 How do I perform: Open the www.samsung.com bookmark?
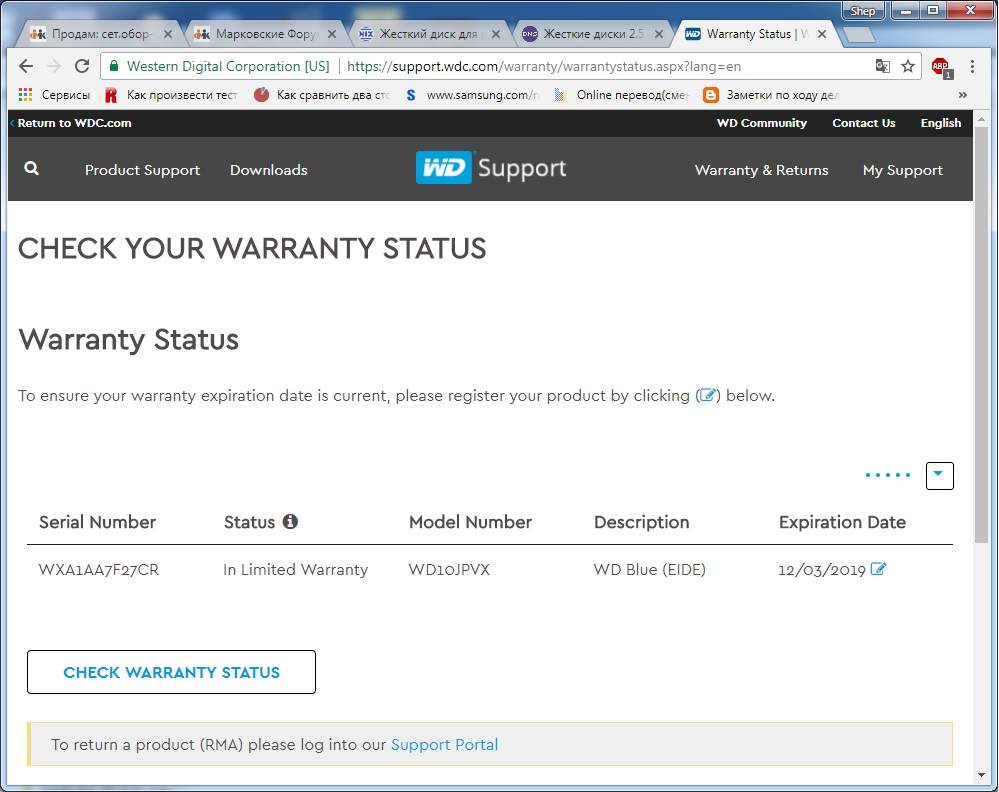pyautogui.click(x=471, y=95)
